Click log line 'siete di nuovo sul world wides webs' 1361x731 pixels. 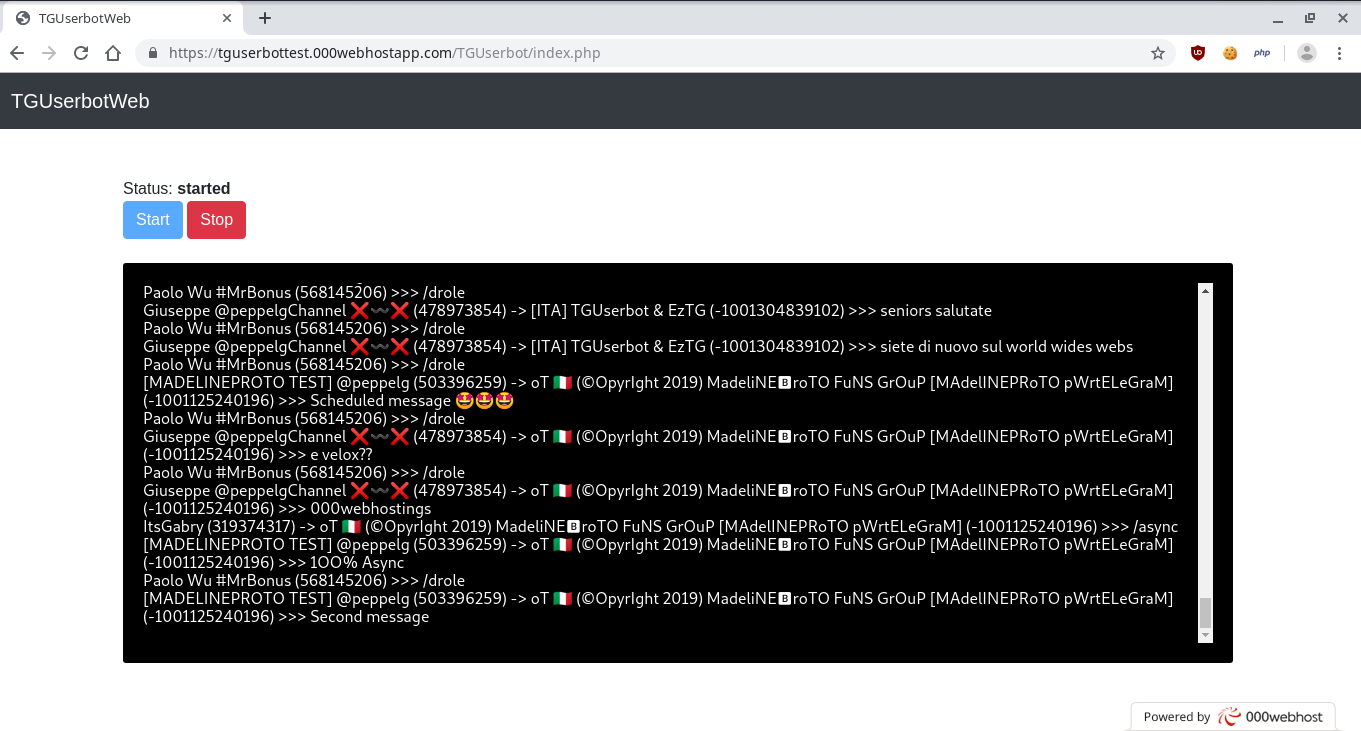[x=638, y=346]
